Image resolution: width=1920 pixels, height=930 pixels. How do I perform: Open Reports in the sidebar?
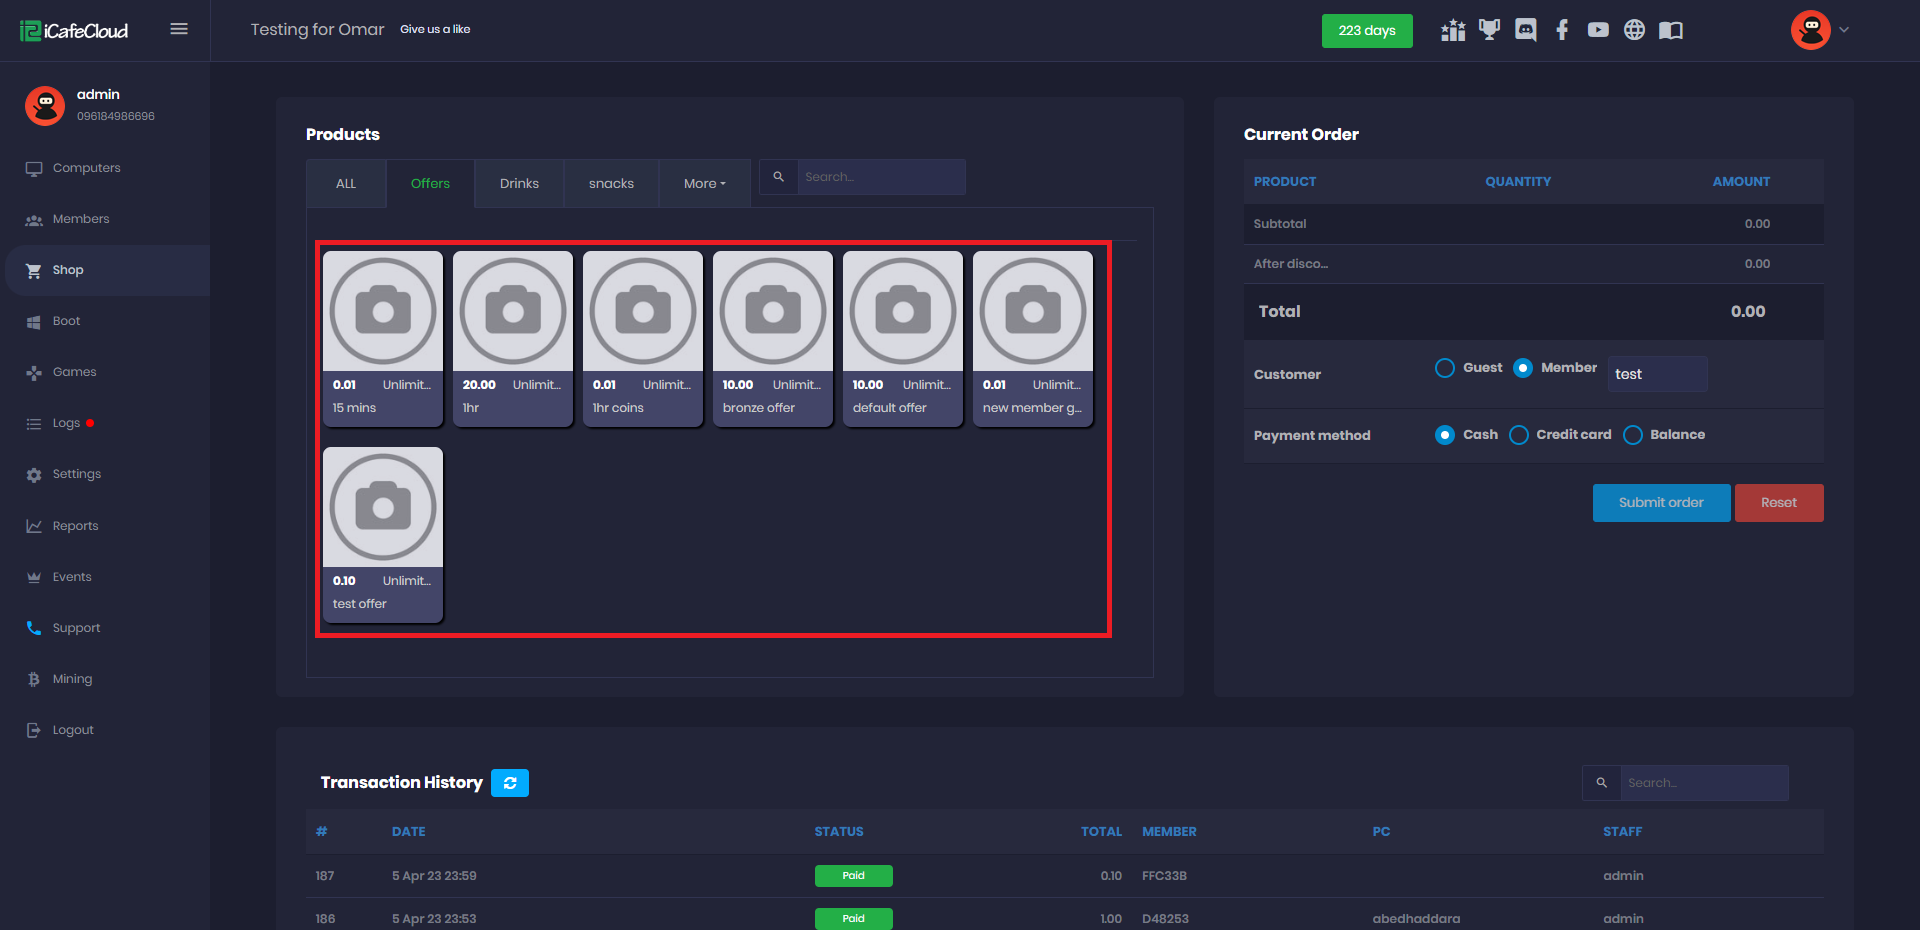pos(75,526)
